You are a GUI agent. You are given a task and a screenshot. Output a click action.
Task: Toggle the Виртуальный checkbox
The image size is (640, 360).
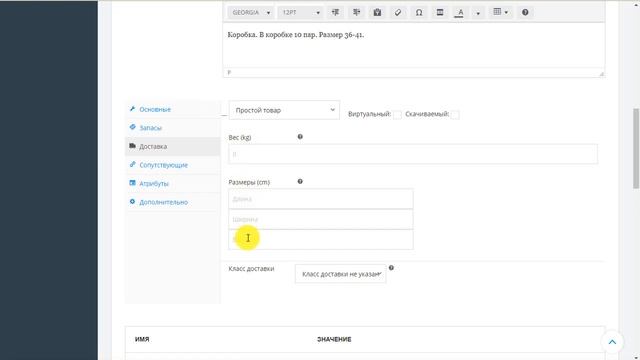tap(397, 115)
